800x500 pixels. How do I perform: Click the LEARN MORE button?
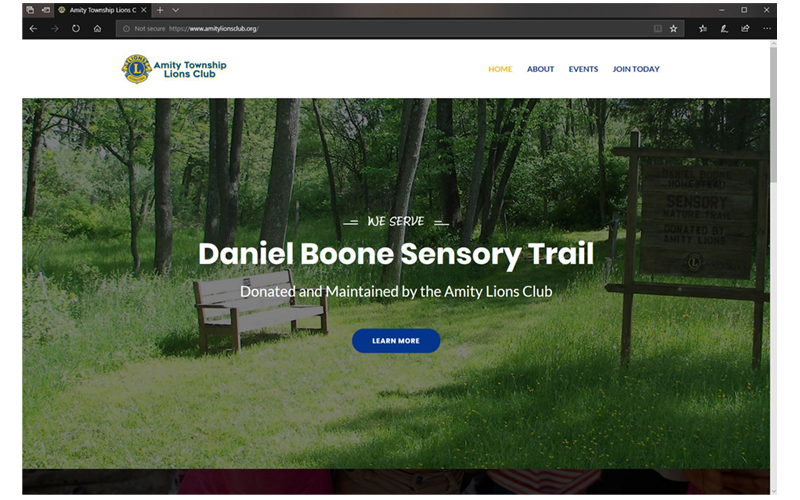[x=396, y=341]
